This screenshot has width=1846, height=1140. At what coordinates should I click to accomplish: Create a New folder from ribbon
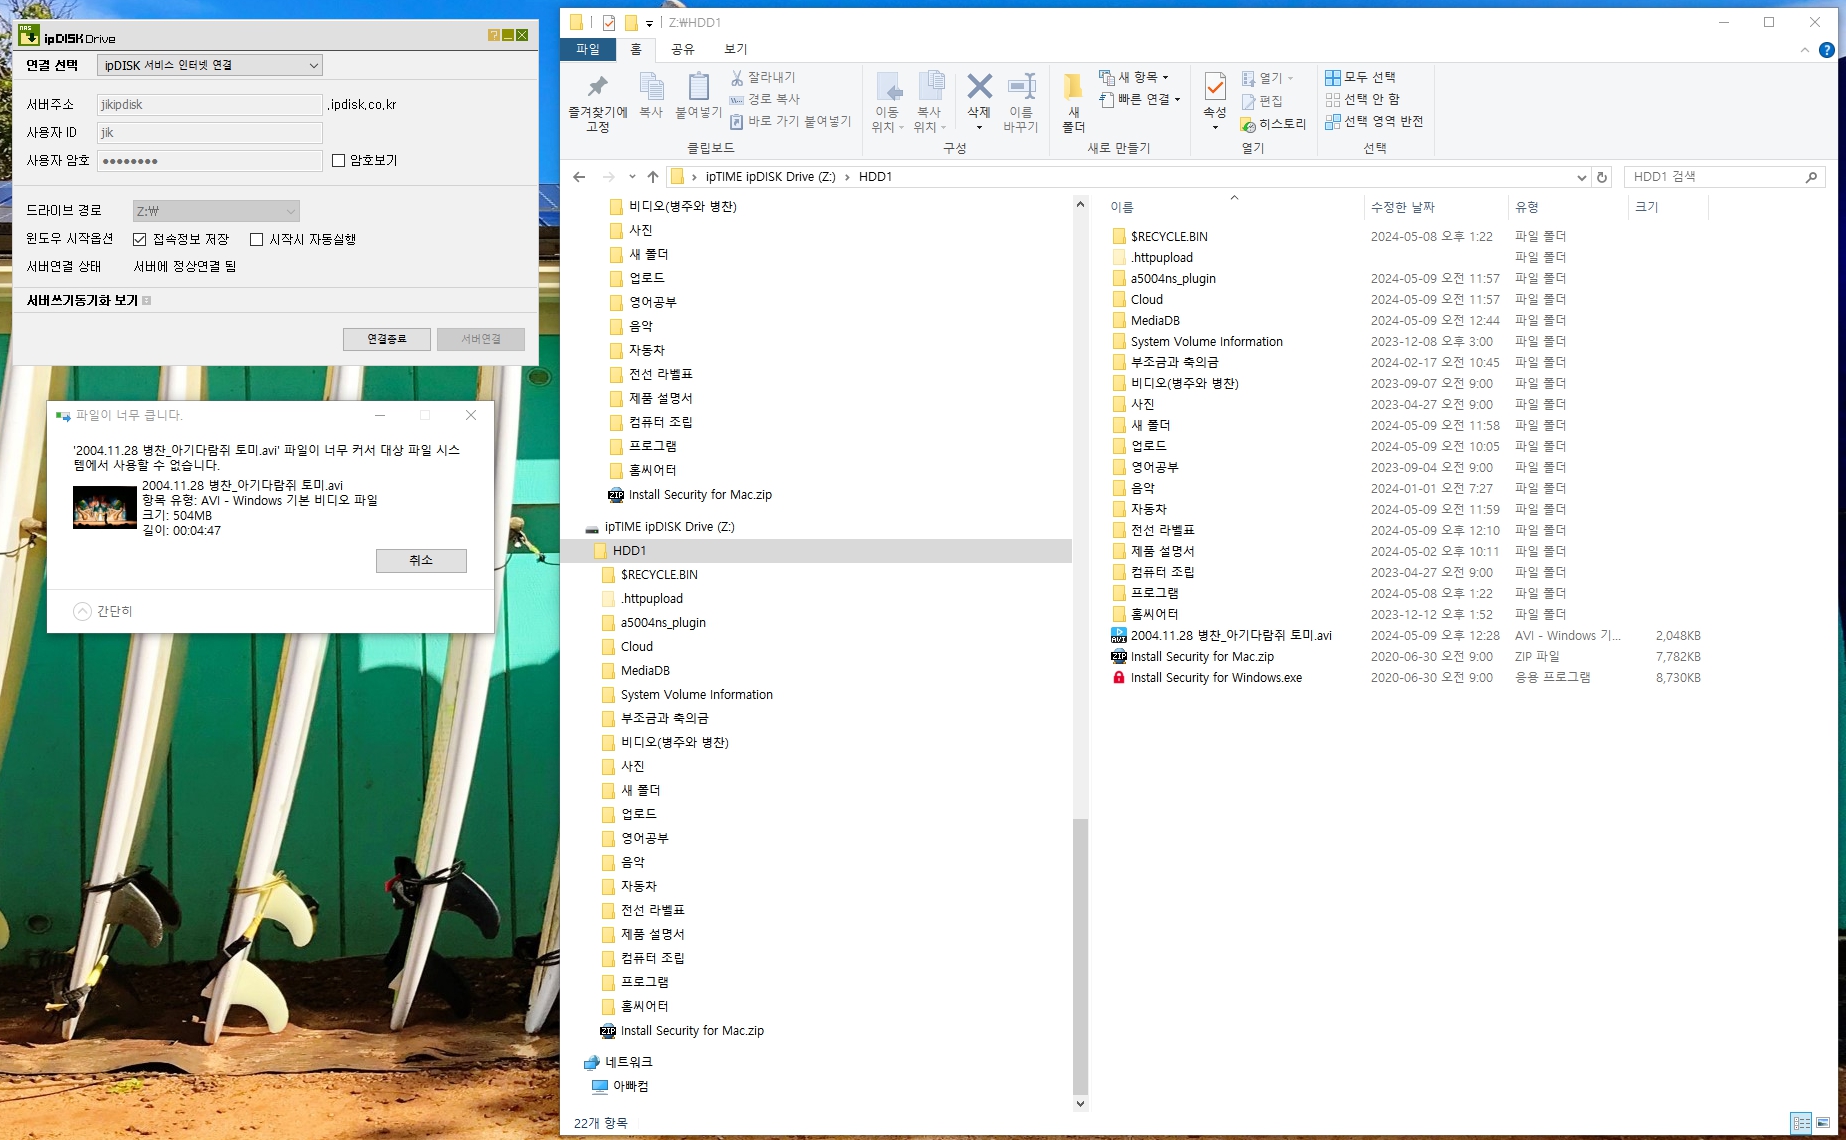coord(1073,102)
